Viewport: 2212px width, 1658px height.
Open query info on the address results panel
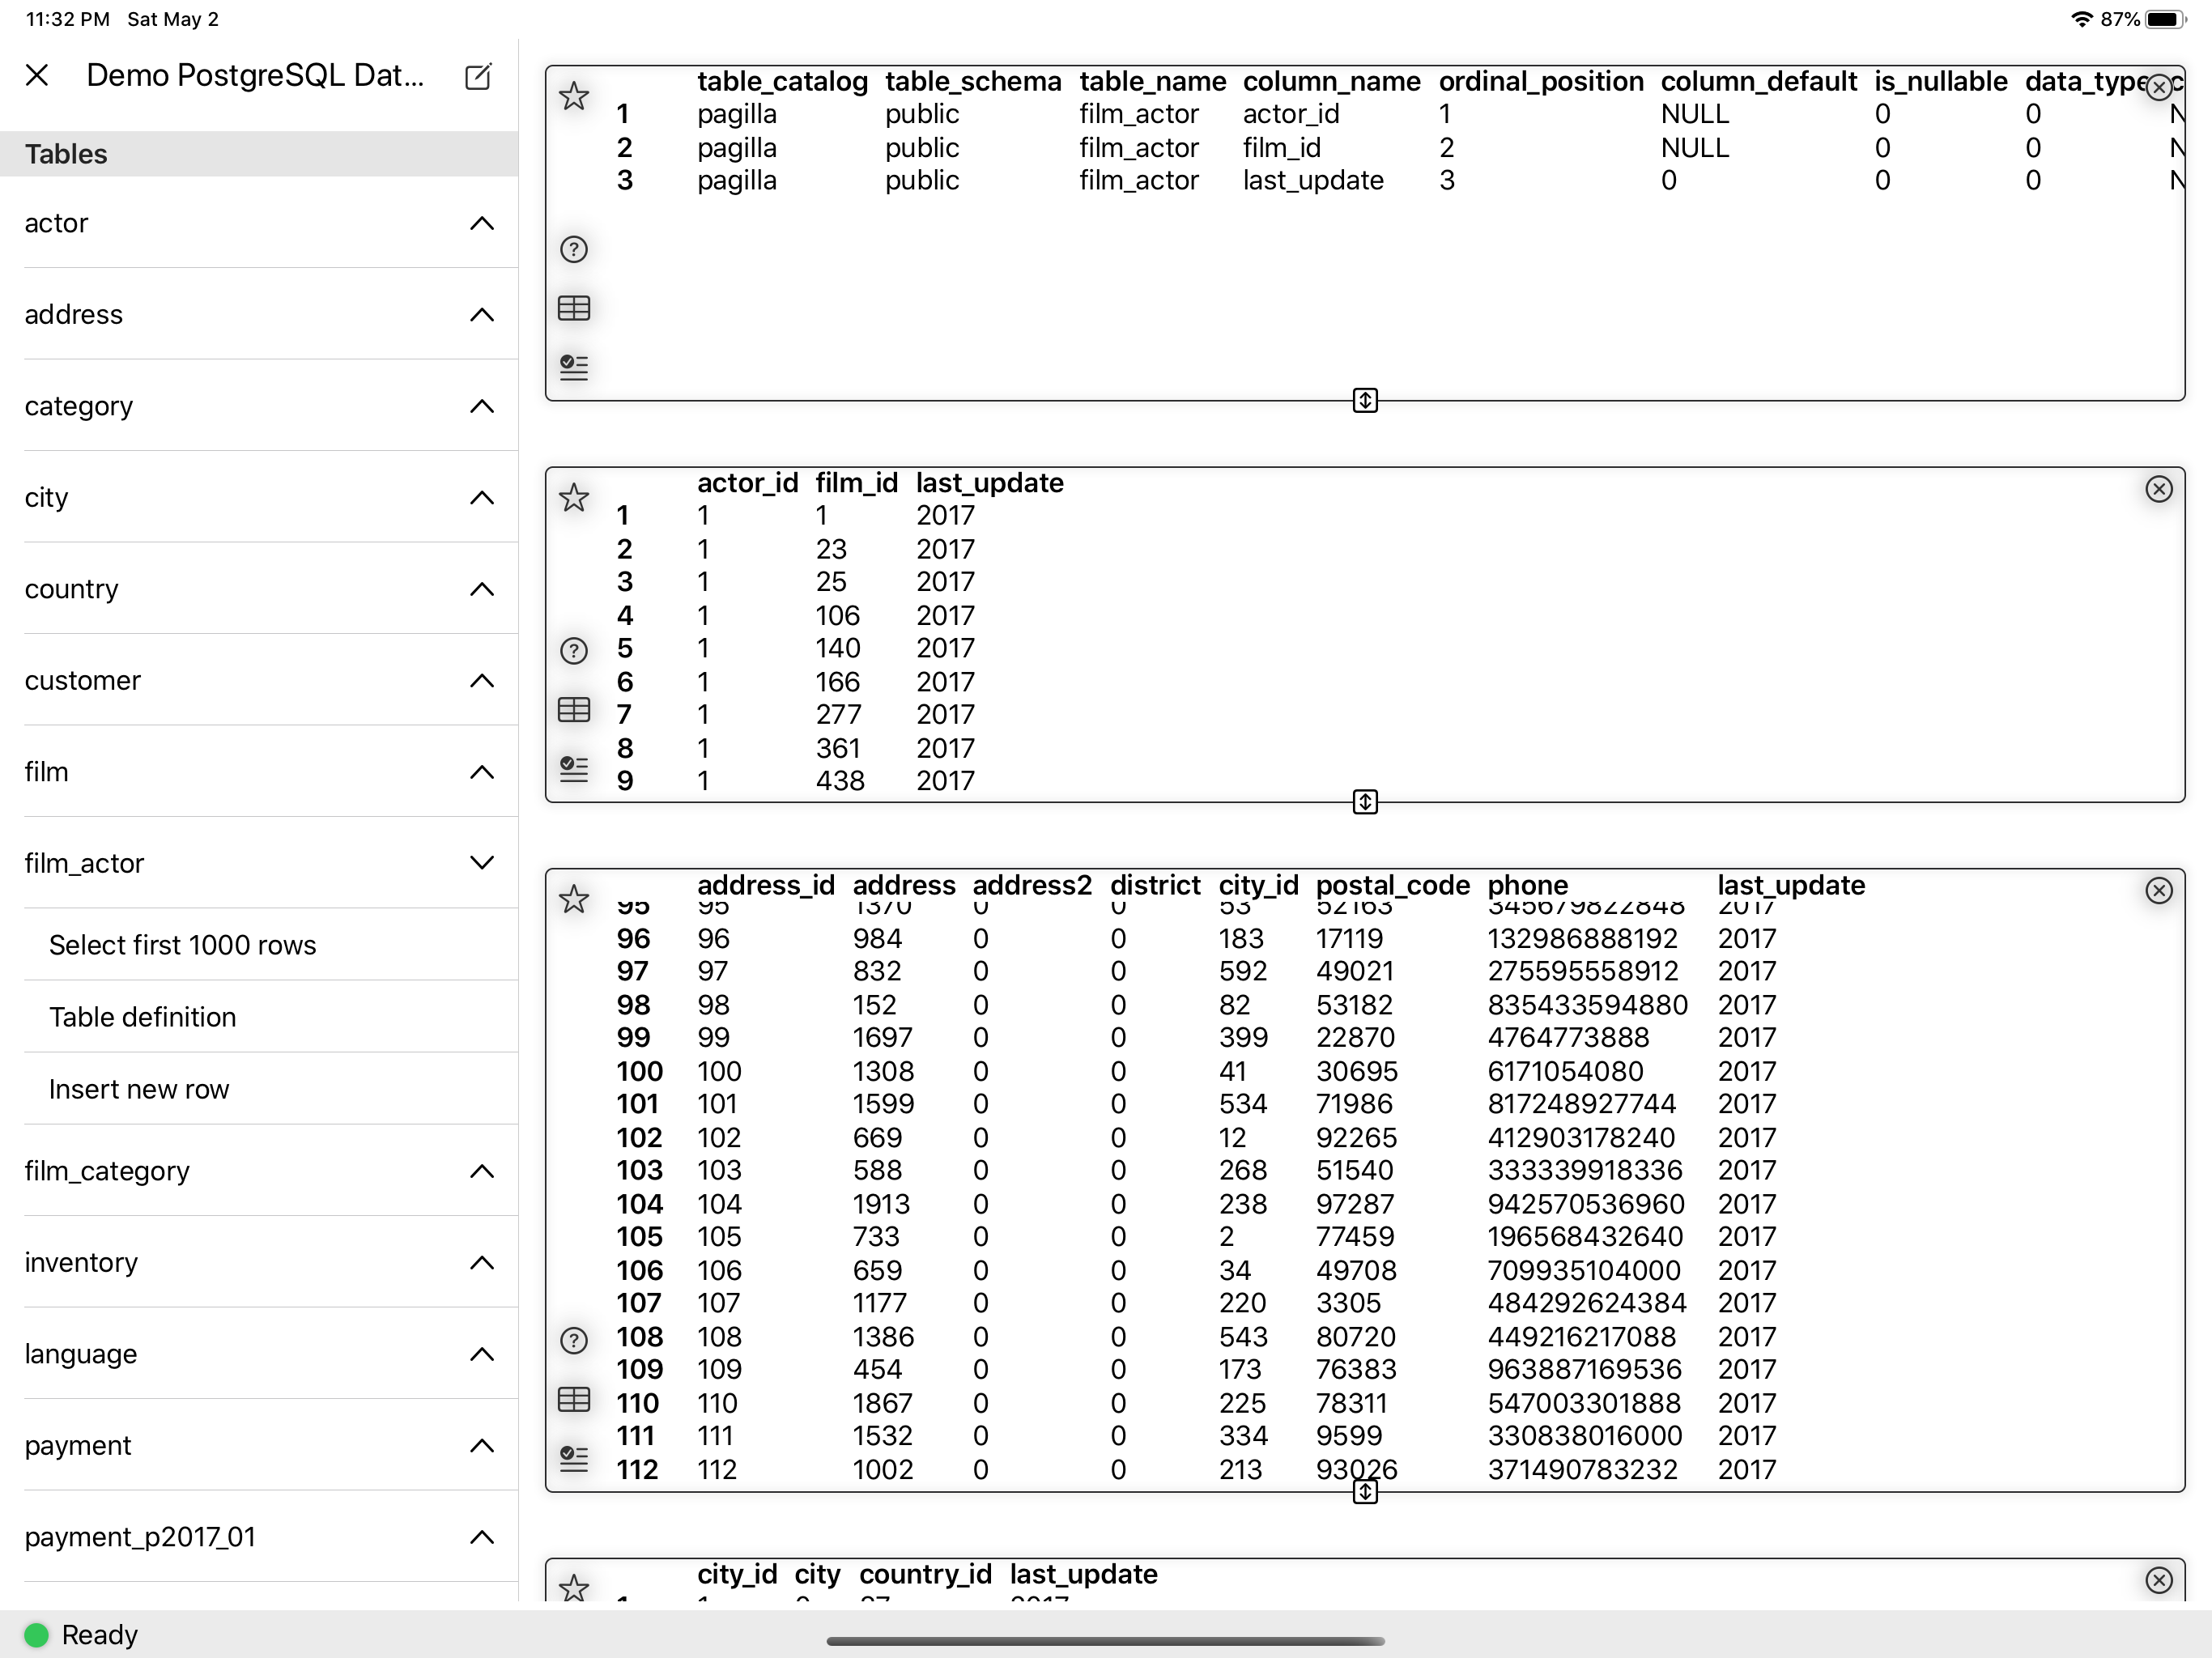[x=575, y=1340]
